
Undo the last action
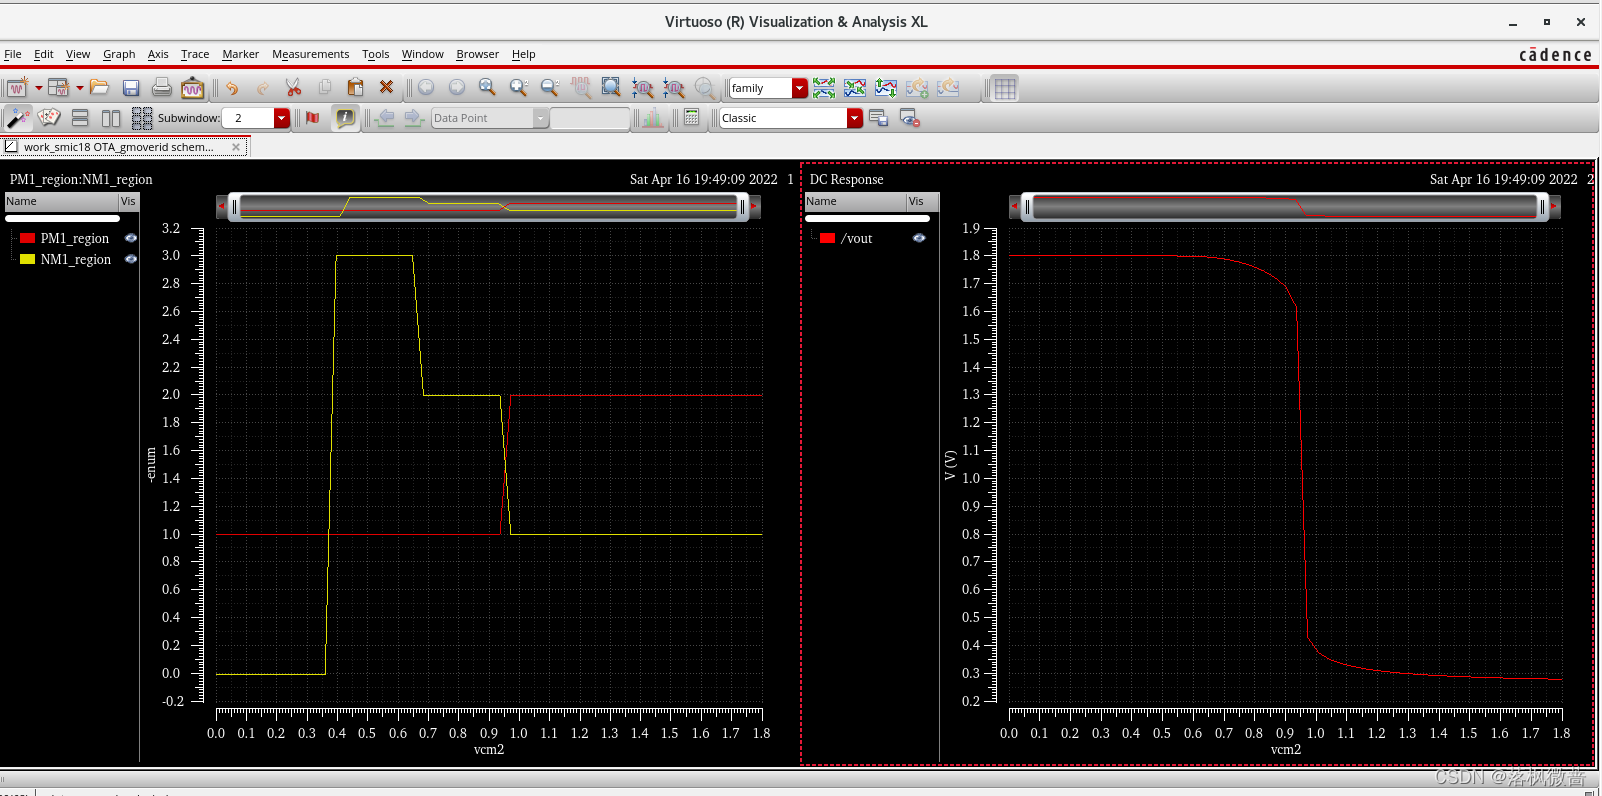[232, 88]
